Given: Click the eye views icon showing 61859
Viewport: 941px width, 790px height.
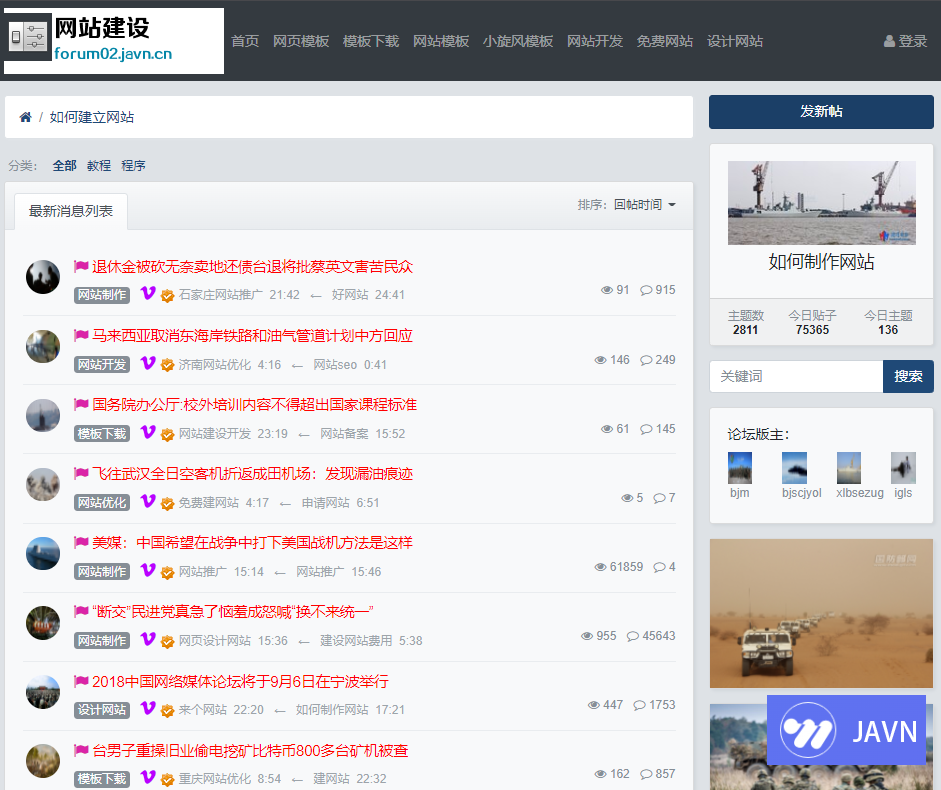Looking at the screenshot, I should (600, 567).
